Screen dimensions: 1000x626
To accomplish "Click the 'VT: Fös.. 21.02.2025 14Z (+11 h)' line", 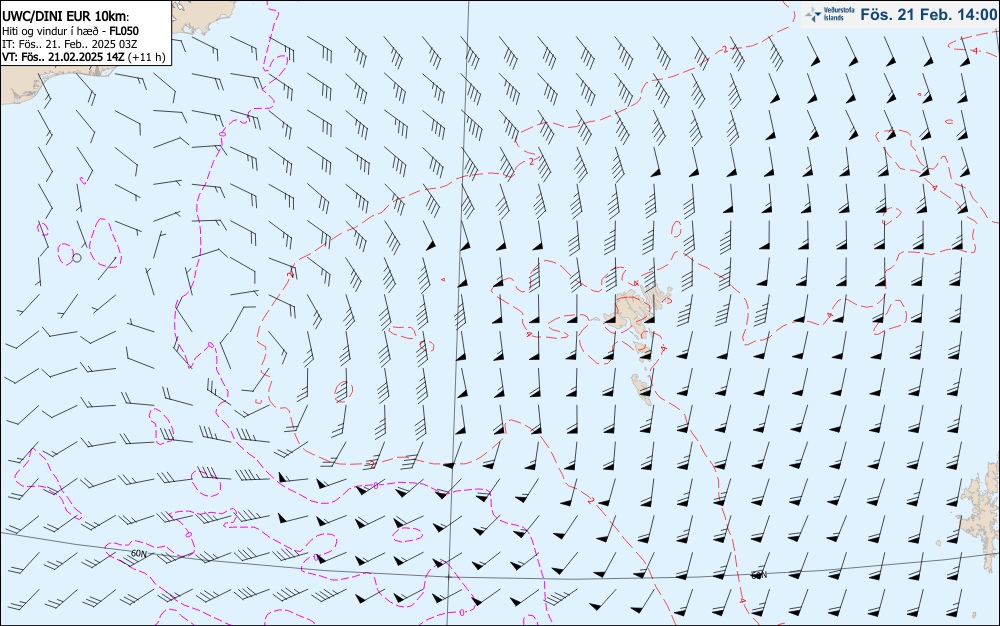I will (84, 57).
